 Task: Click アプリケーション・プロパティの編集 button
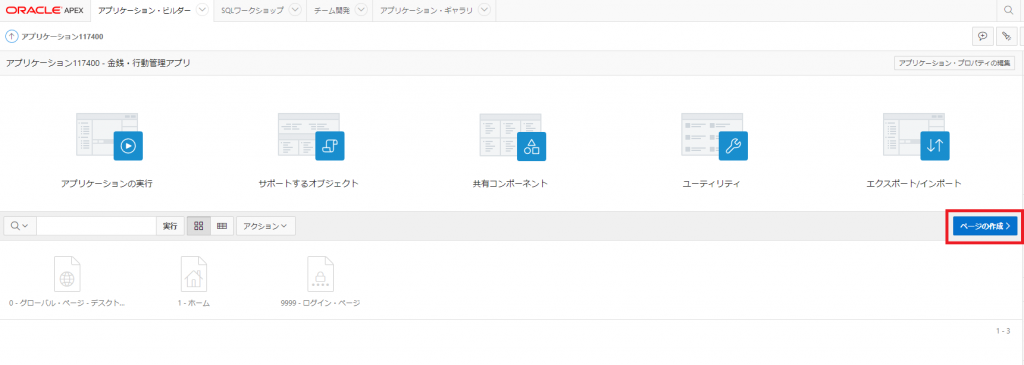pyautogui.click(x=954, y=63)
